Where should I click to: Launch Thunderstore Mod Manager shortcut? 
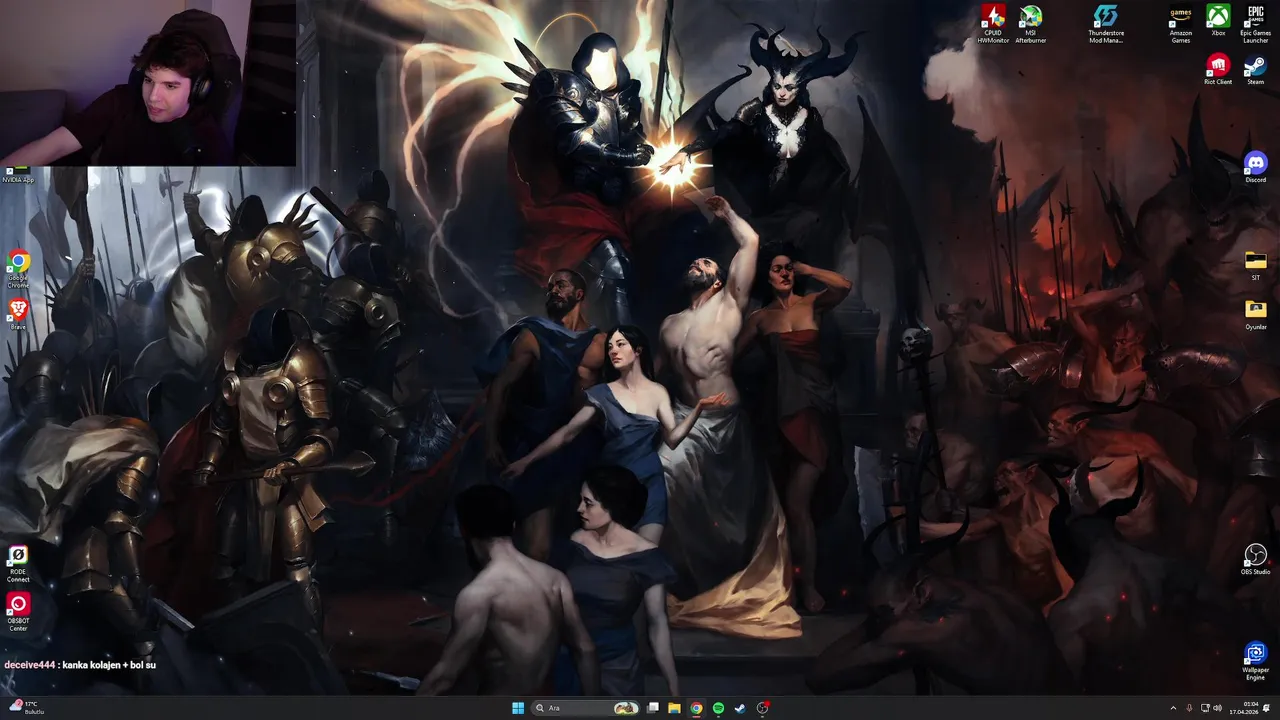click(x=1106, y=23)
